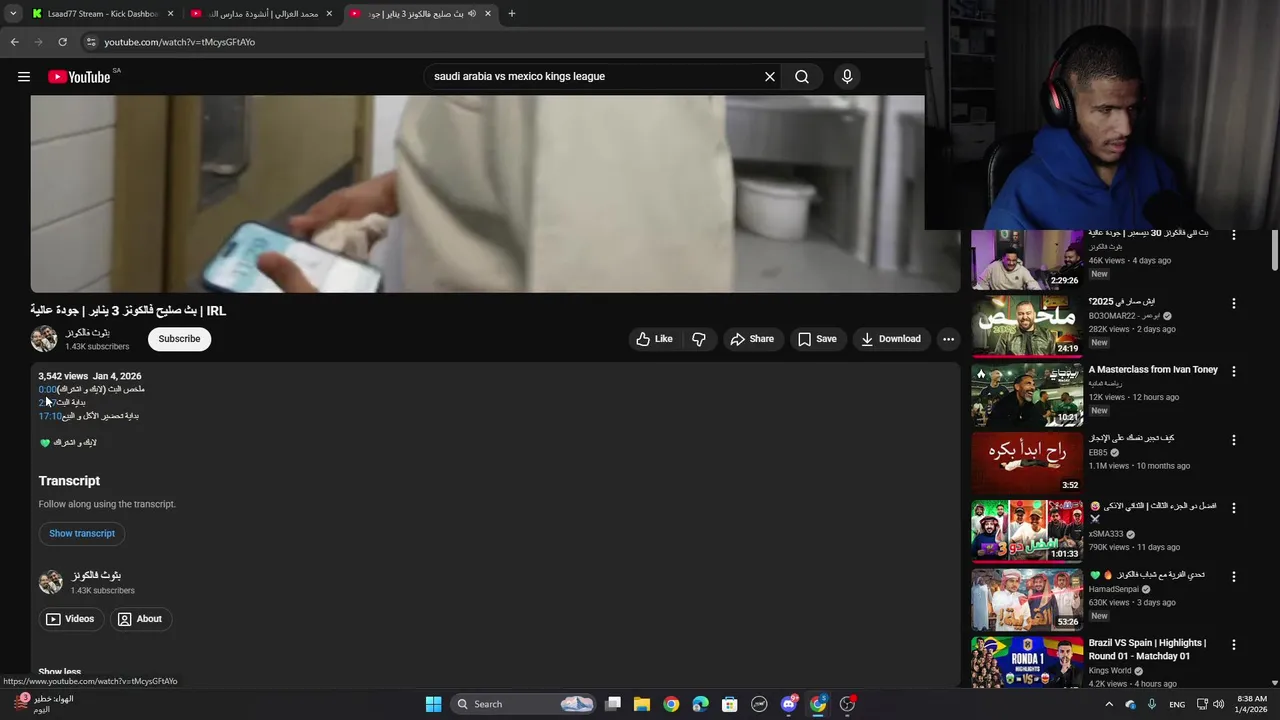Save the video to a playlist
This screenshot has height=720, width=1280.
(x=817, y=339)
